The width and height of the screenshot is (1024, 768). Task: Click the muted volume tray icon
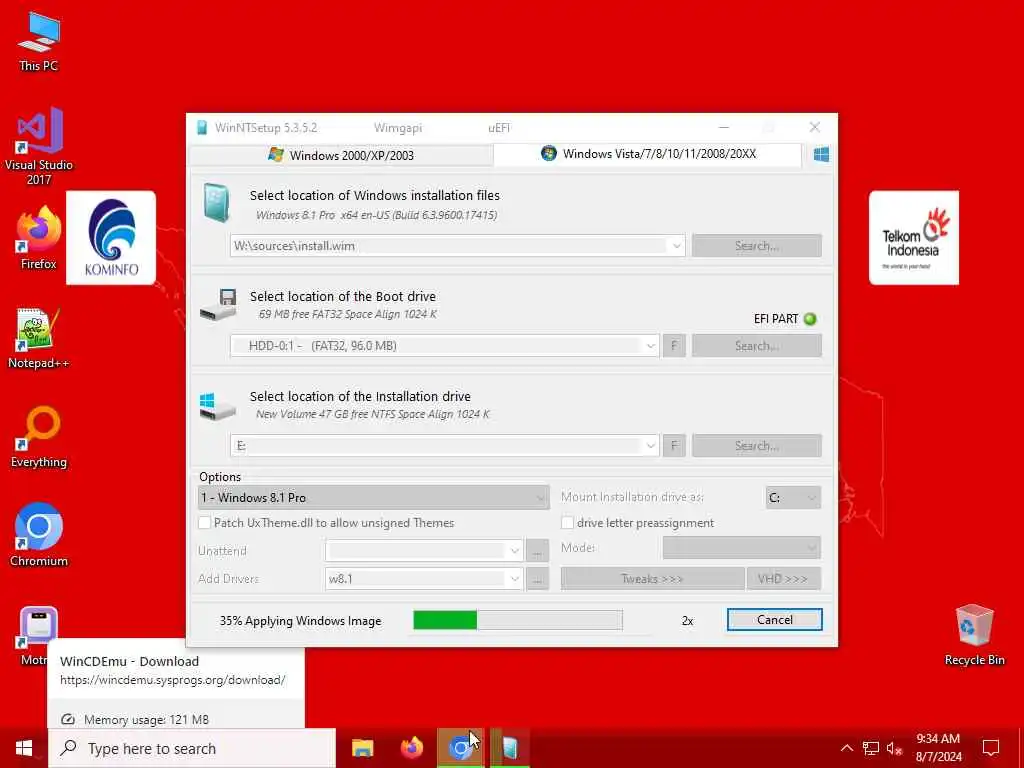(894, 748)
